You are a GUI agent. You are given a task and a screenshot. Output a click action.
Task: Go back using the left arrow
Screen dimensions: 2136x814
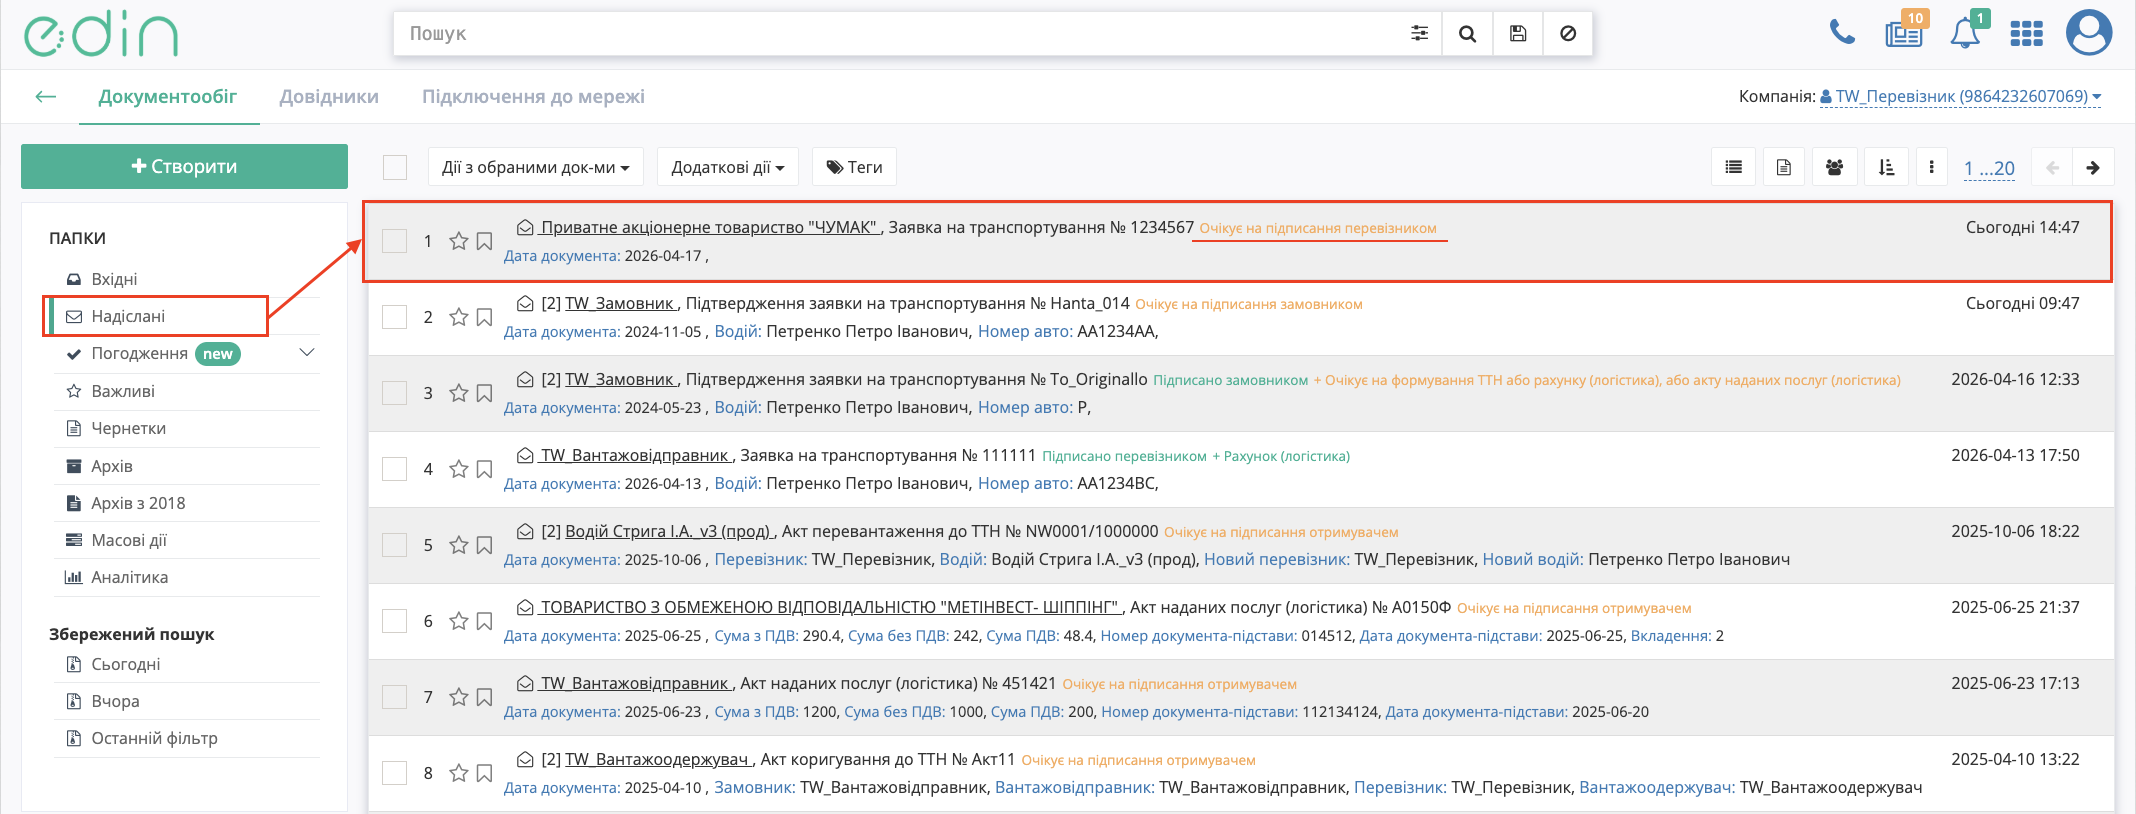45,97
